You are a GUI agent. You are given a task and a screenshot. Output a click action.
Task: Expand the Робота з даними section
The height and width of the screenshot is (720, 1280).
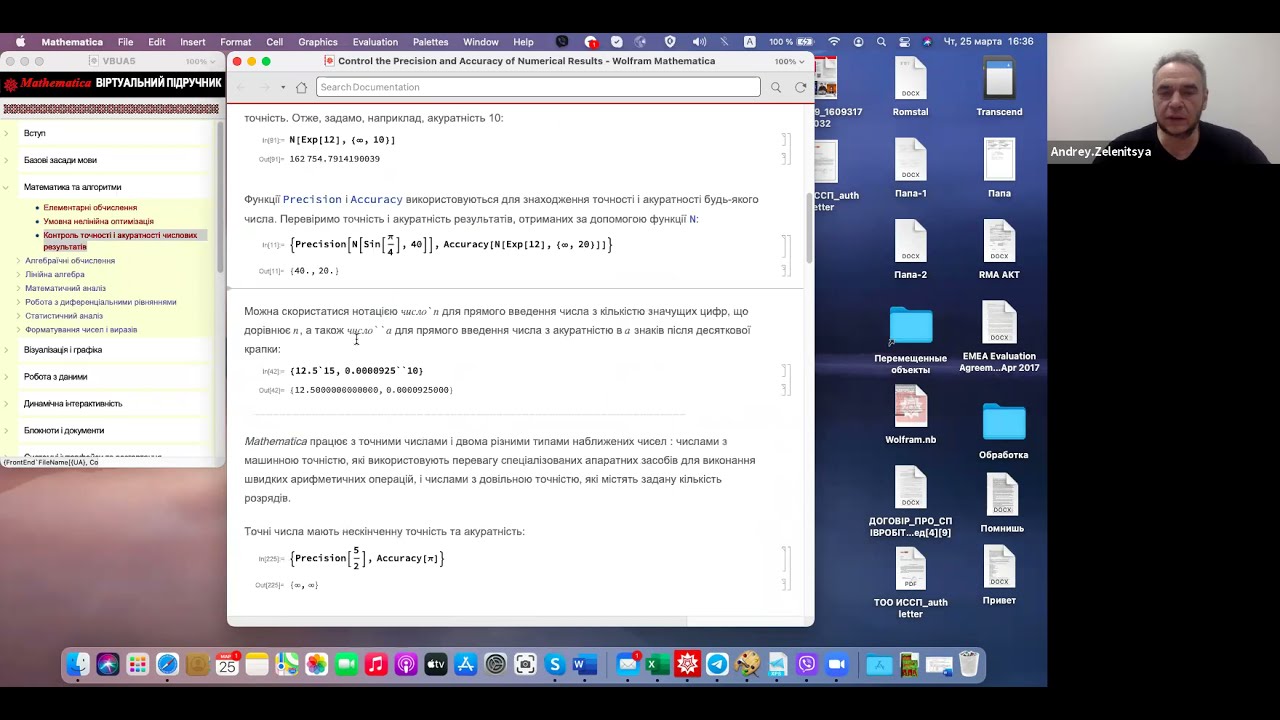click(x=6, y=377)
